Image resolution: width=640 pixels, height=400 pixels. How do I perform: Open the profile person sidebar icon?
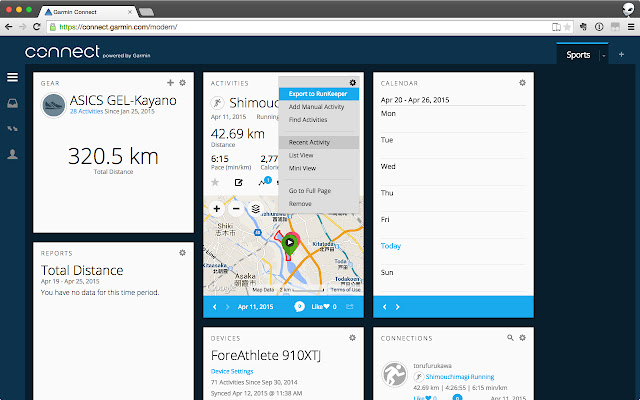pos(12,154)
